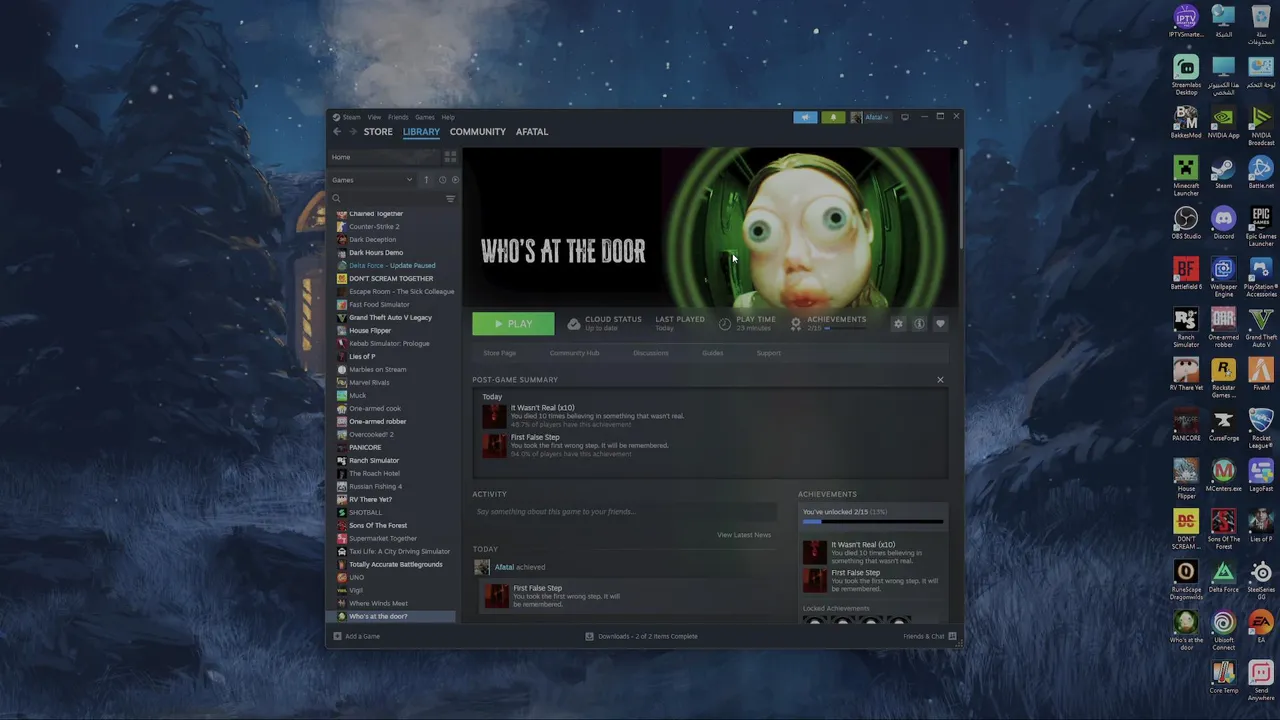Click the library search field
Image resolution: width=1280 pixels, height=720 pixels.
pos(387,198)
